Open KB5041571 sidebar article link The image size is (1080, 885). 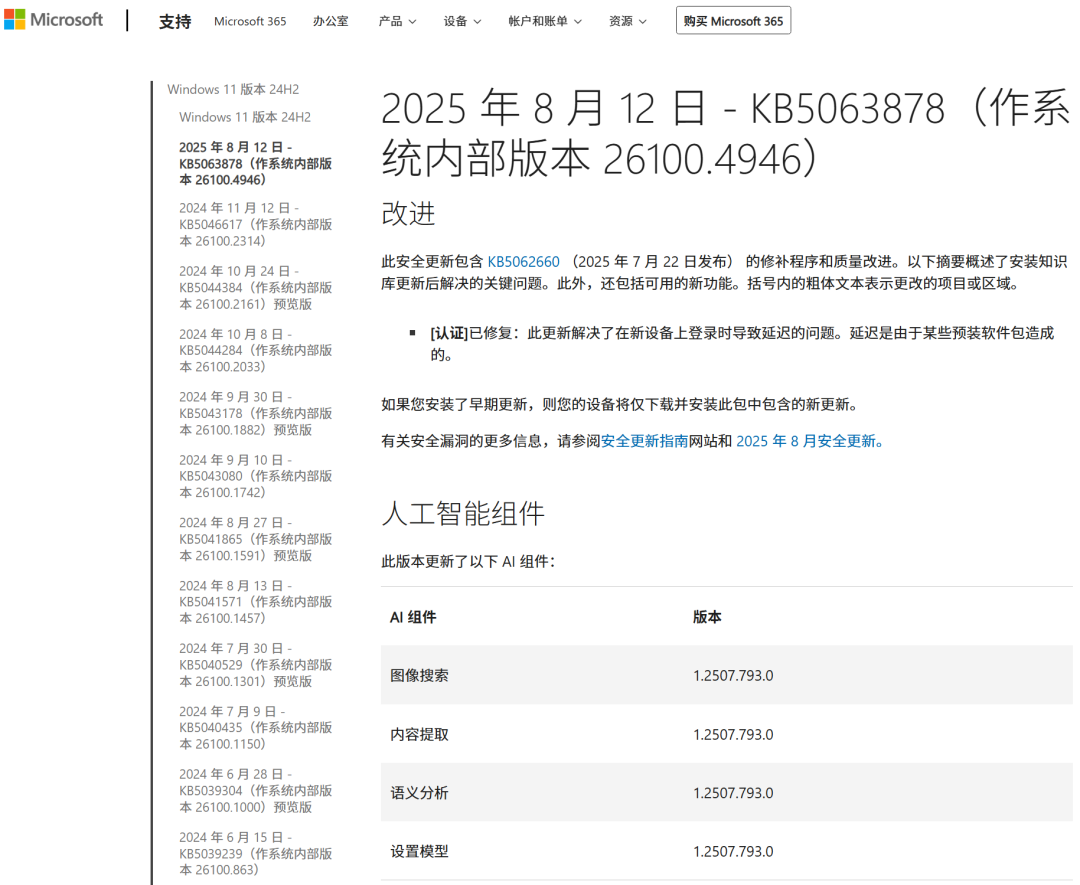point(256,602)
